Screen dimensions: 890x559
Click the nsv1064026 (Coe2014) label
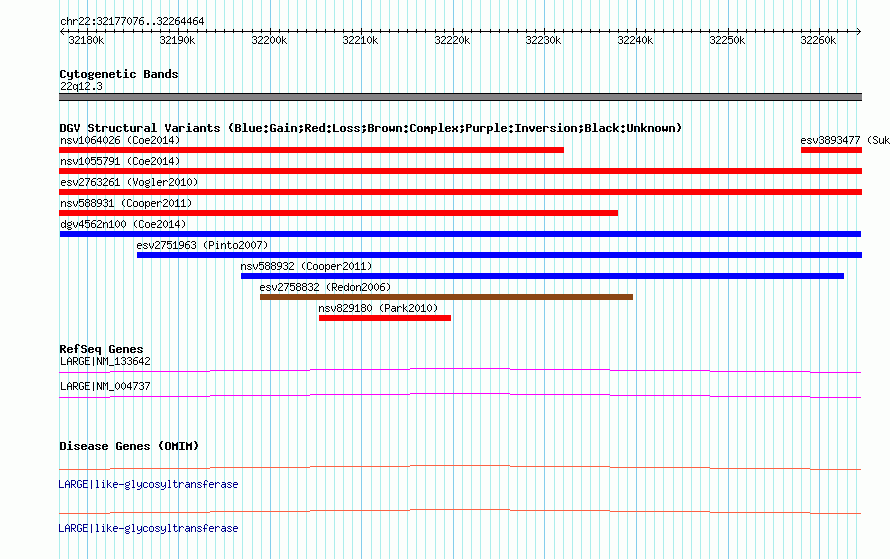click(120, 140)
